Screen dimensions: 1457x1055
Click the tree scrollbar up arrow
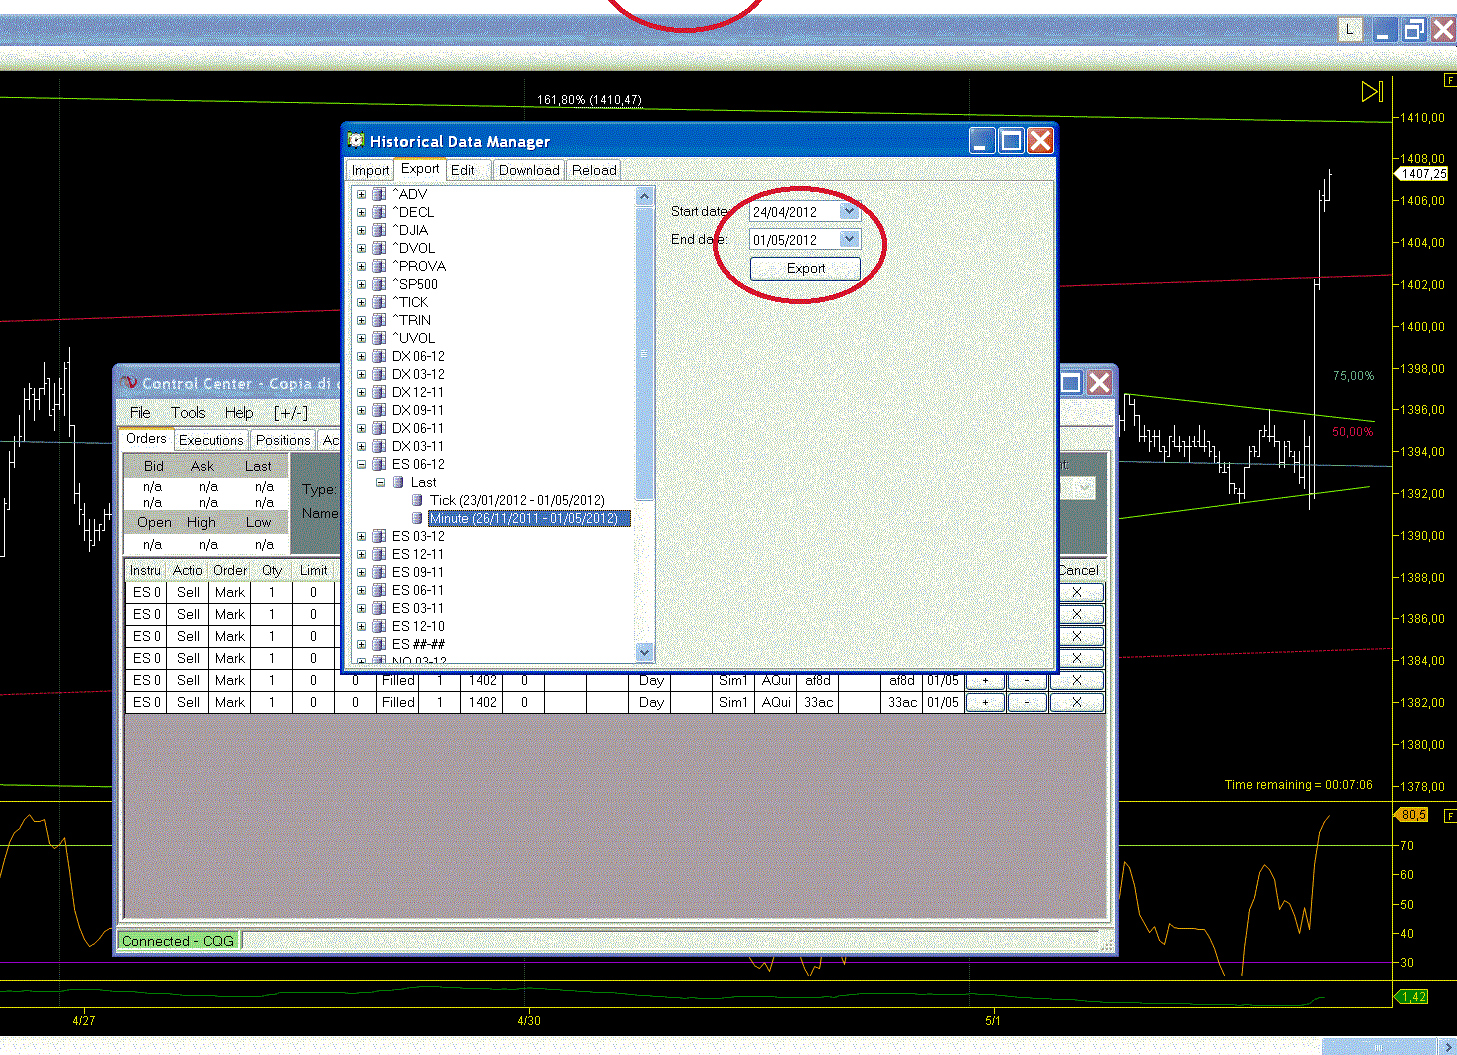coord(644,196)
